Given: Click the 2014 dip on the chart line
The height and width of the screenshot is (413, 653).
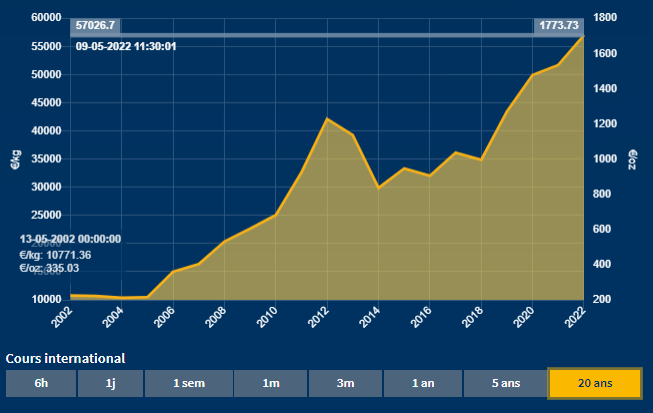Looking at the screenshot, I should [378, 187].
